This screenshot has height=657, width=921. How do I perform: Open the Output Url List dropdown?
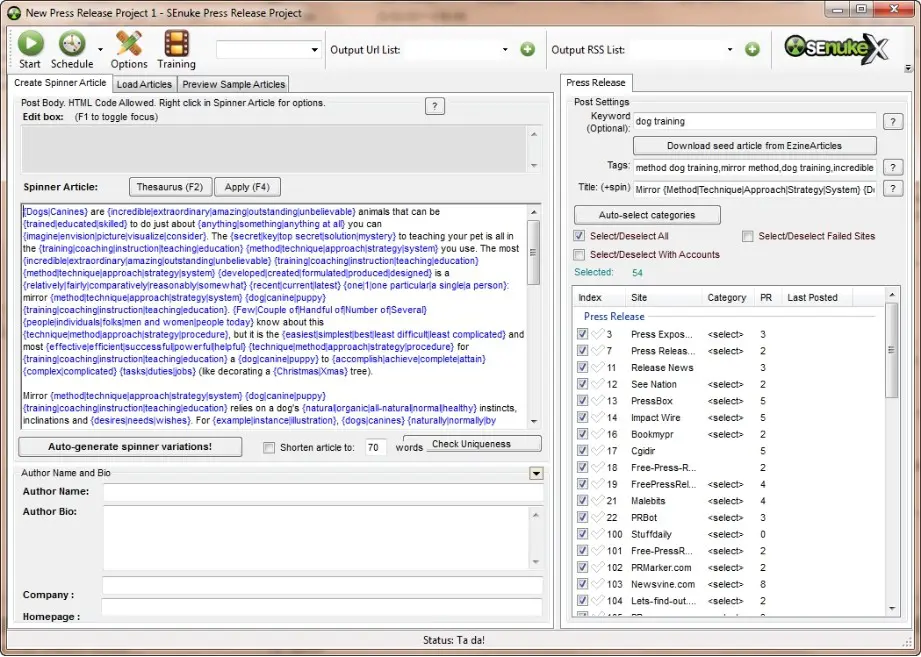click(x=505, y=50)
